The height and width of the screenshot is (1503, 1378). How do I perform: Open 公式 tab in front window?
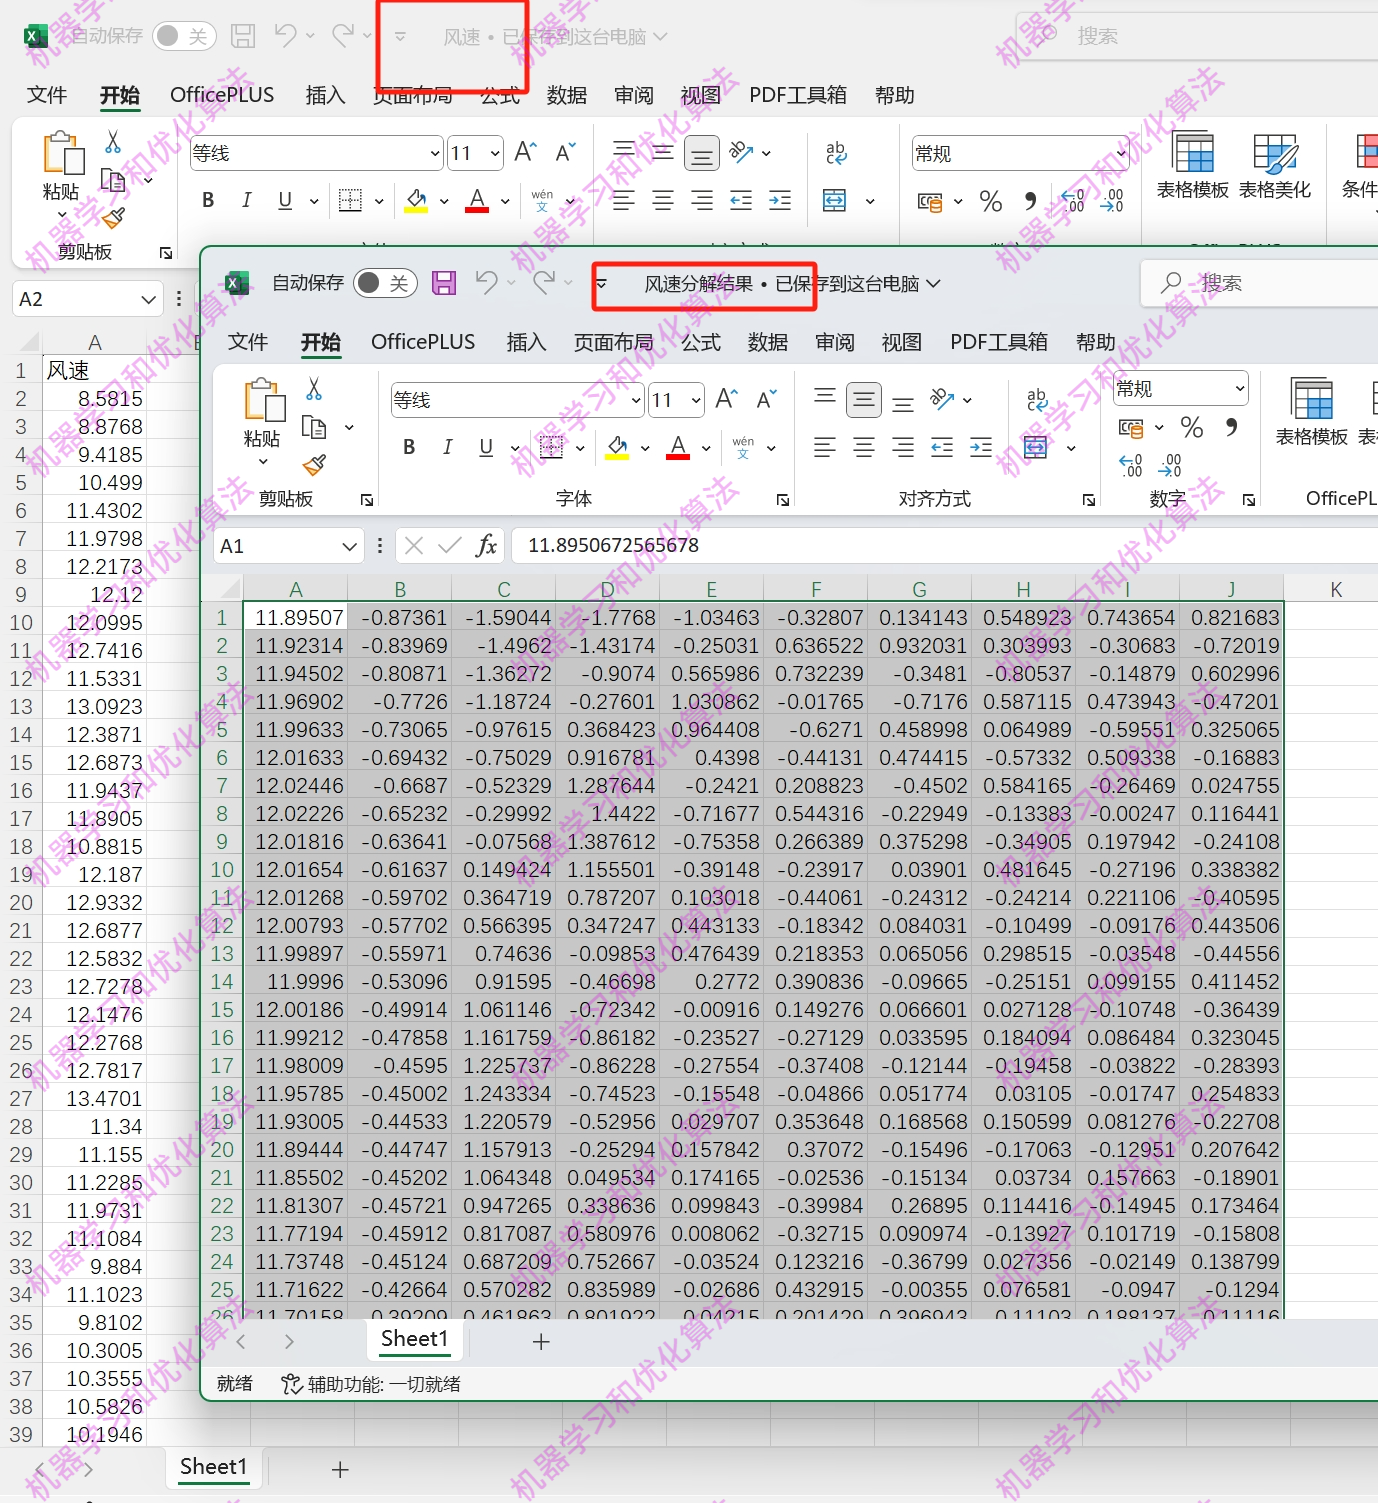(x=701, y=342)
